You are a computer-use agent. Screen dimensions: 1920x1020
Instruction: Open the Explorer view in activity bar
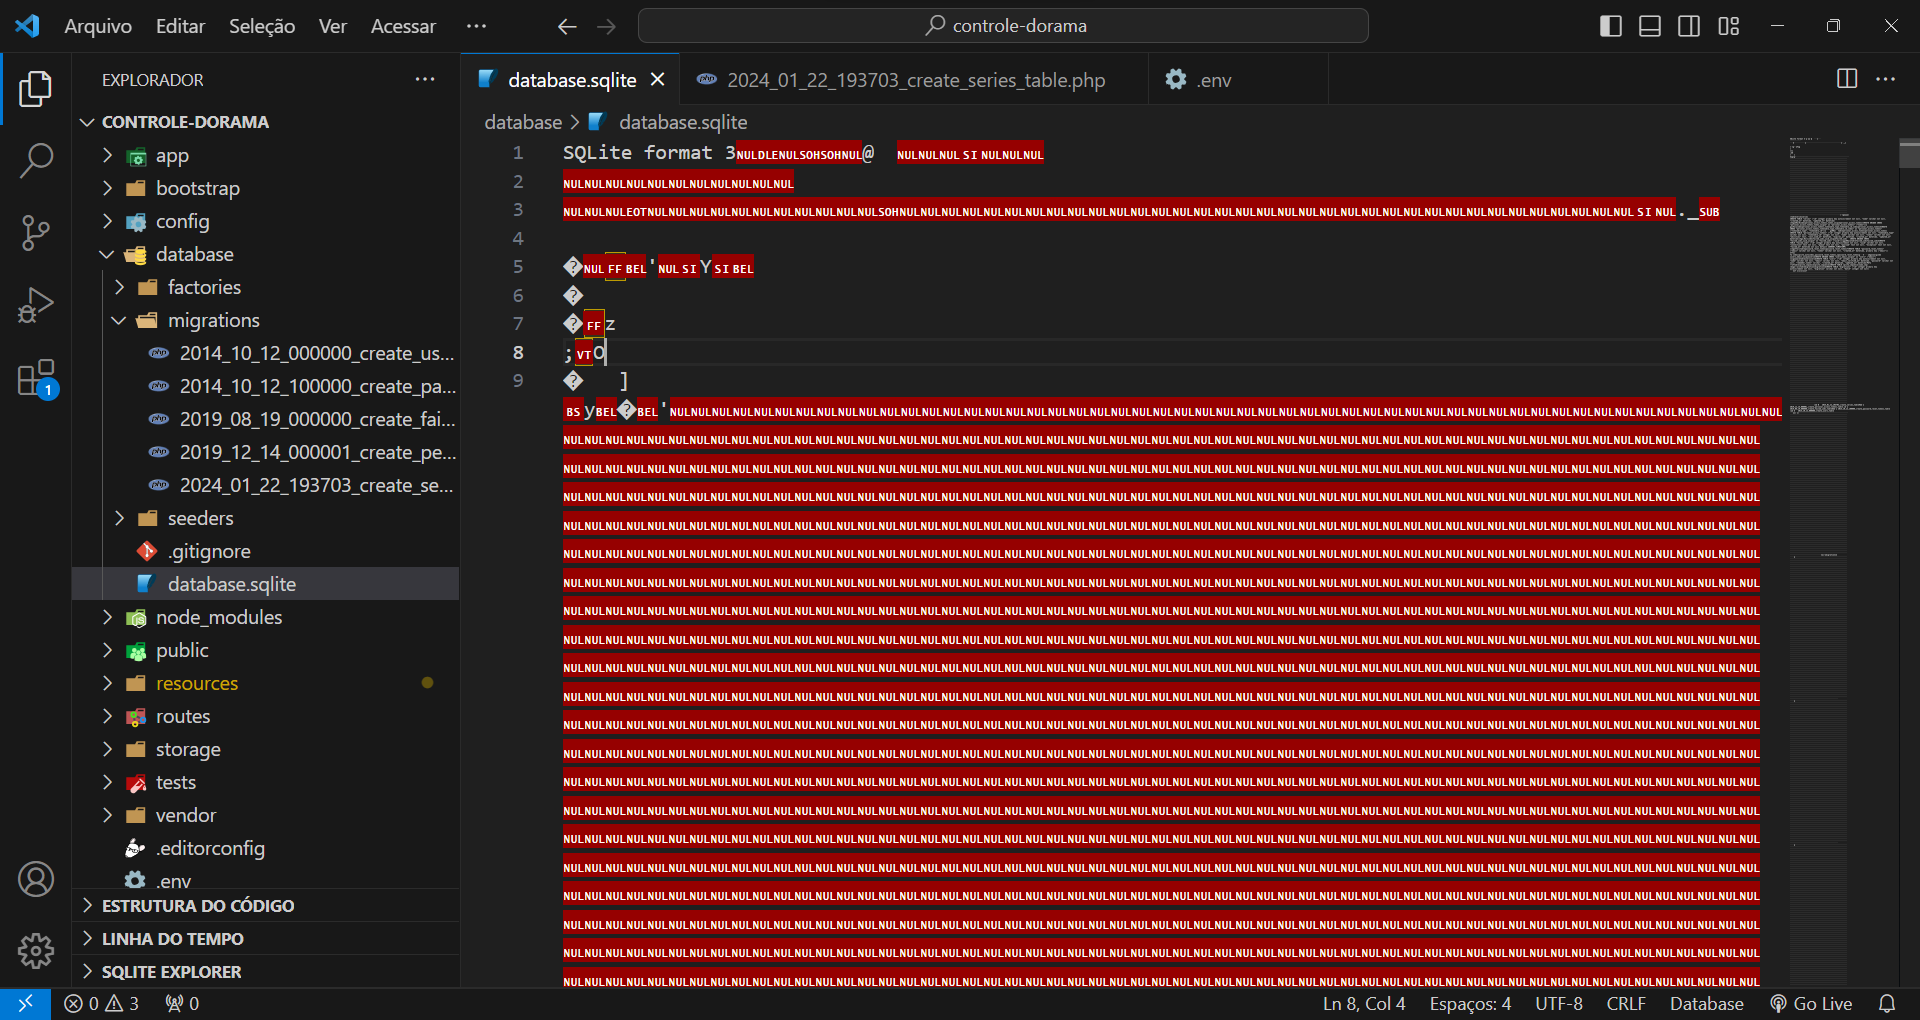(36, 89)
